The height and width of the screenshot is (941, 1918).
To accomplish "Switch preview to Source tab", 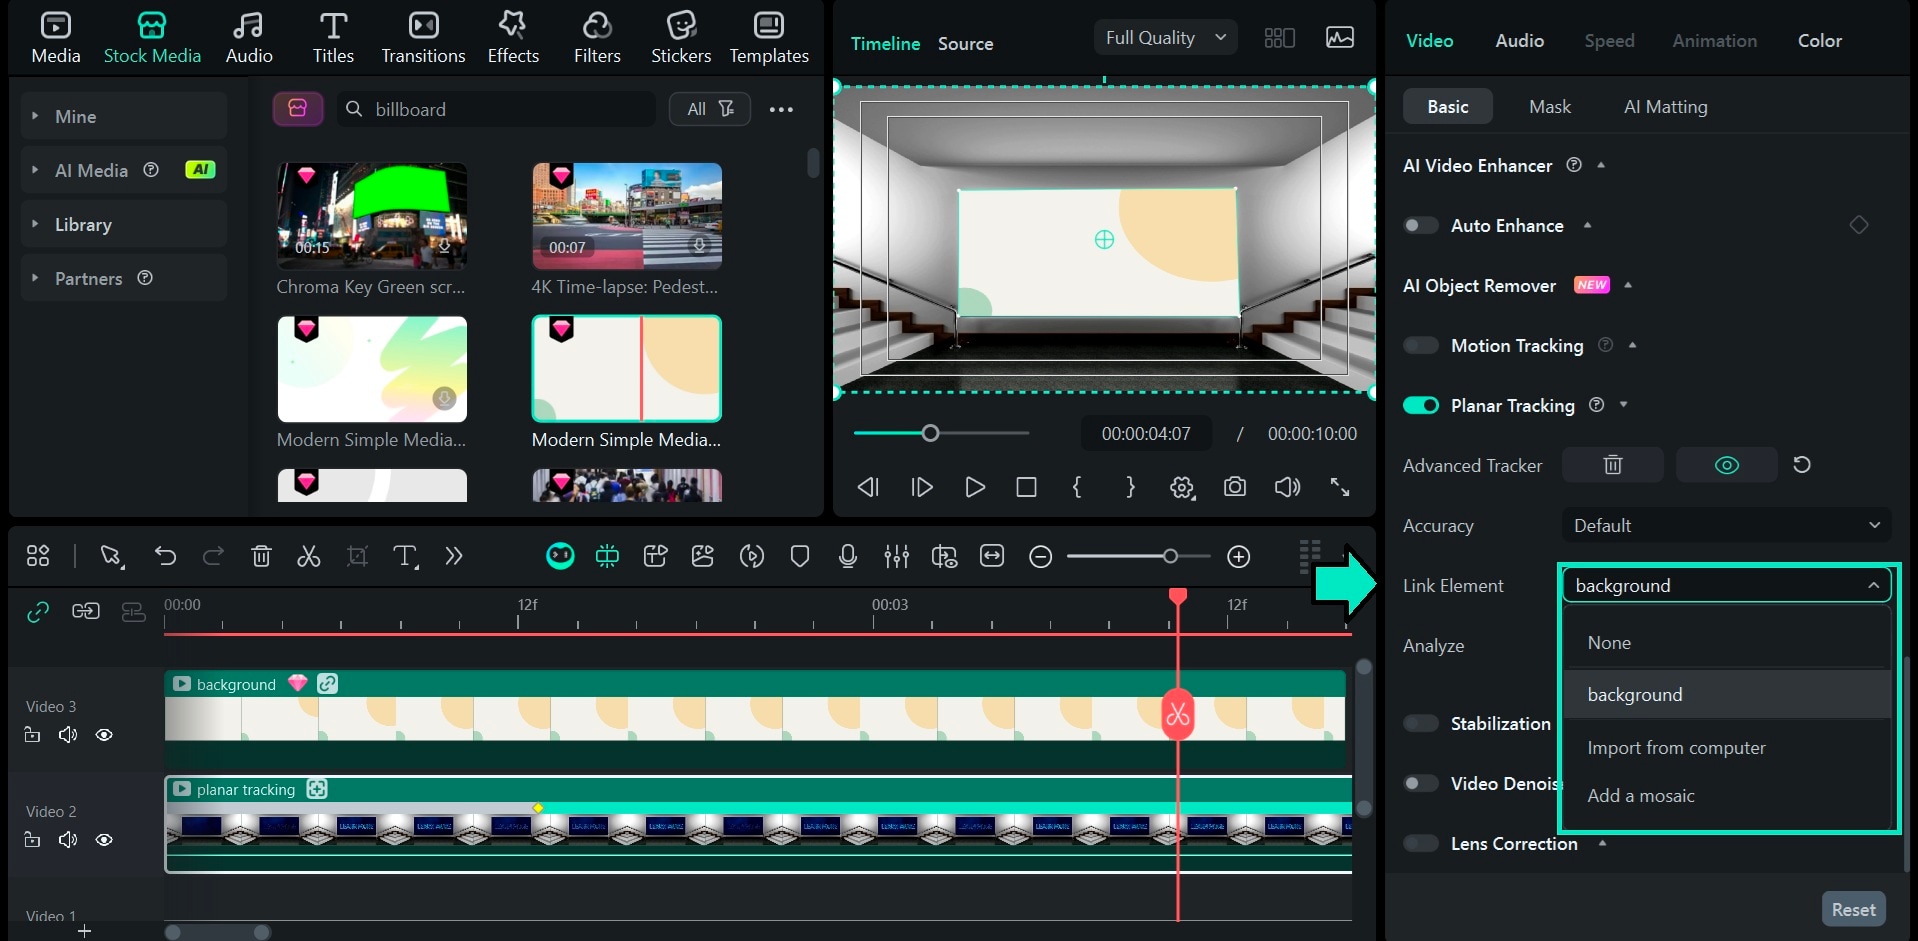I will click(x=966, y=43).
